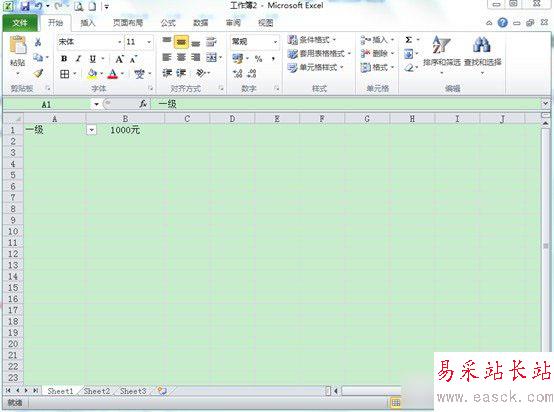Screen dimensions: 554x412
Task: Click the Copy icon
Action: (38, 57)
